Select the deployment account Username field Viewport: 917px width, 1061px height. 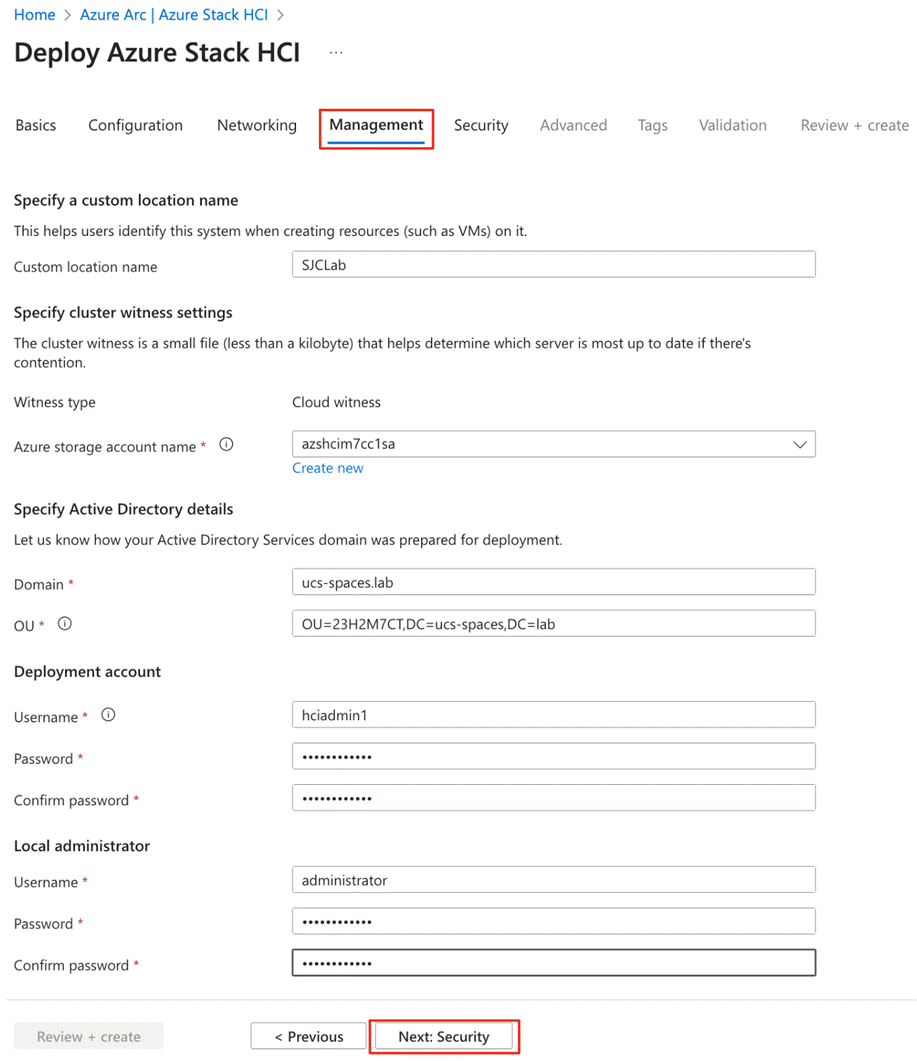[x=554, y=715]
